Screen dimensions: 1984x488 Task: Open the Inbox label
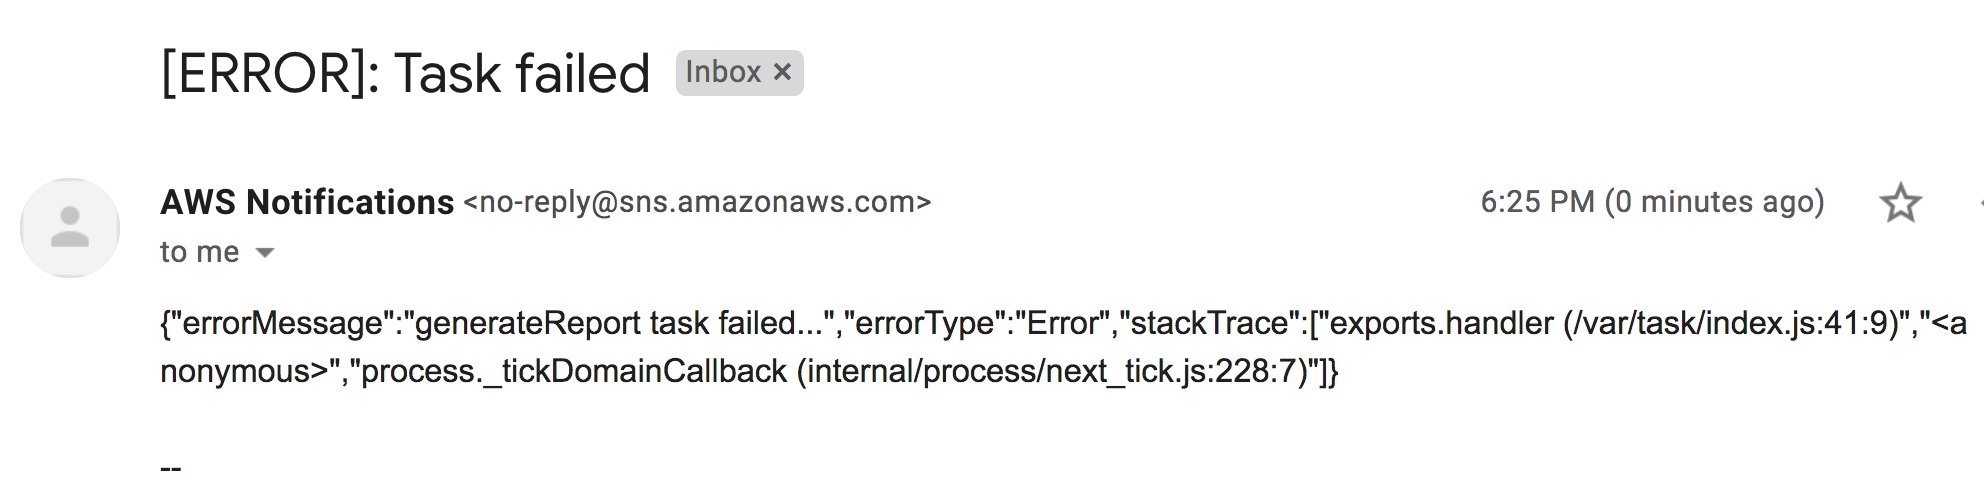tap(723, 72)
